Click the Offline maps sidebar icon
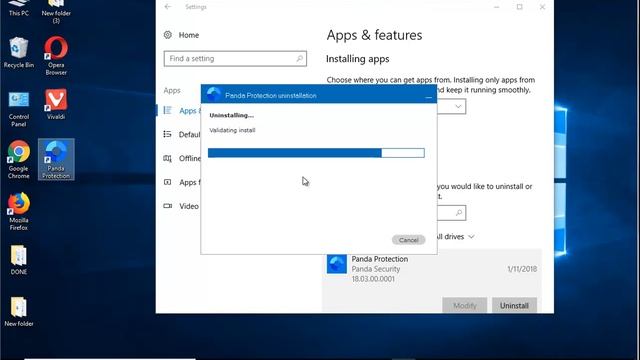This screenshot has width=640, height=360. [x=167, y=158]
